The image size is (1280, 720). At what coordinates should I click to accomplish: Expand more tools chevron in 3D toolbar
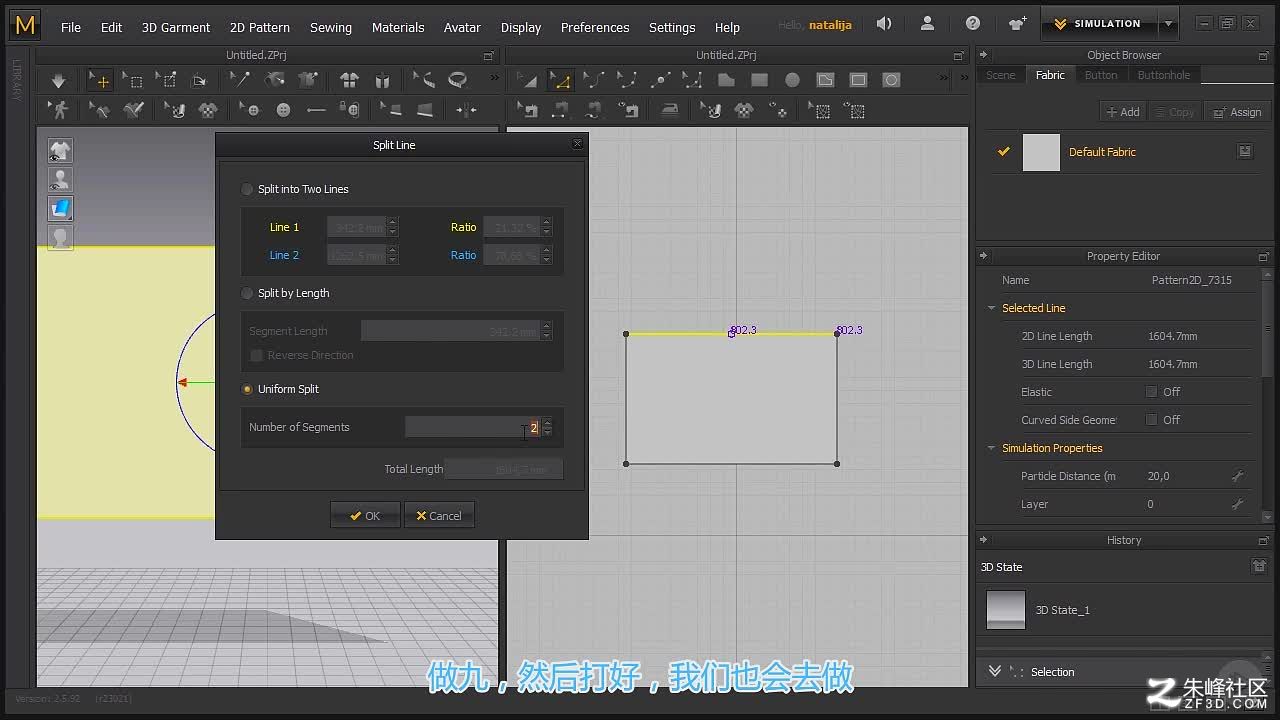(x=494, y=77)
